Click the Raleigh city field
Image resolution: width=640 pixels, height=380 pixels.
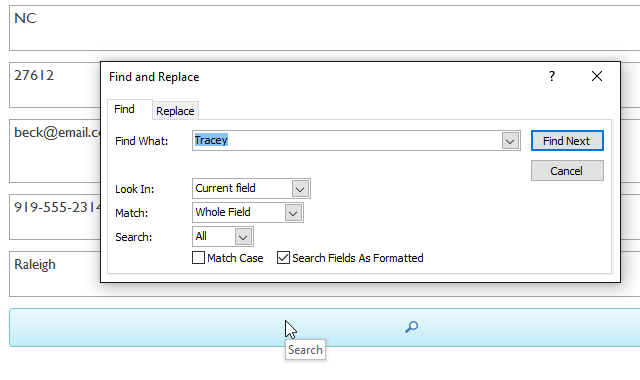click(x=55, y=274)
